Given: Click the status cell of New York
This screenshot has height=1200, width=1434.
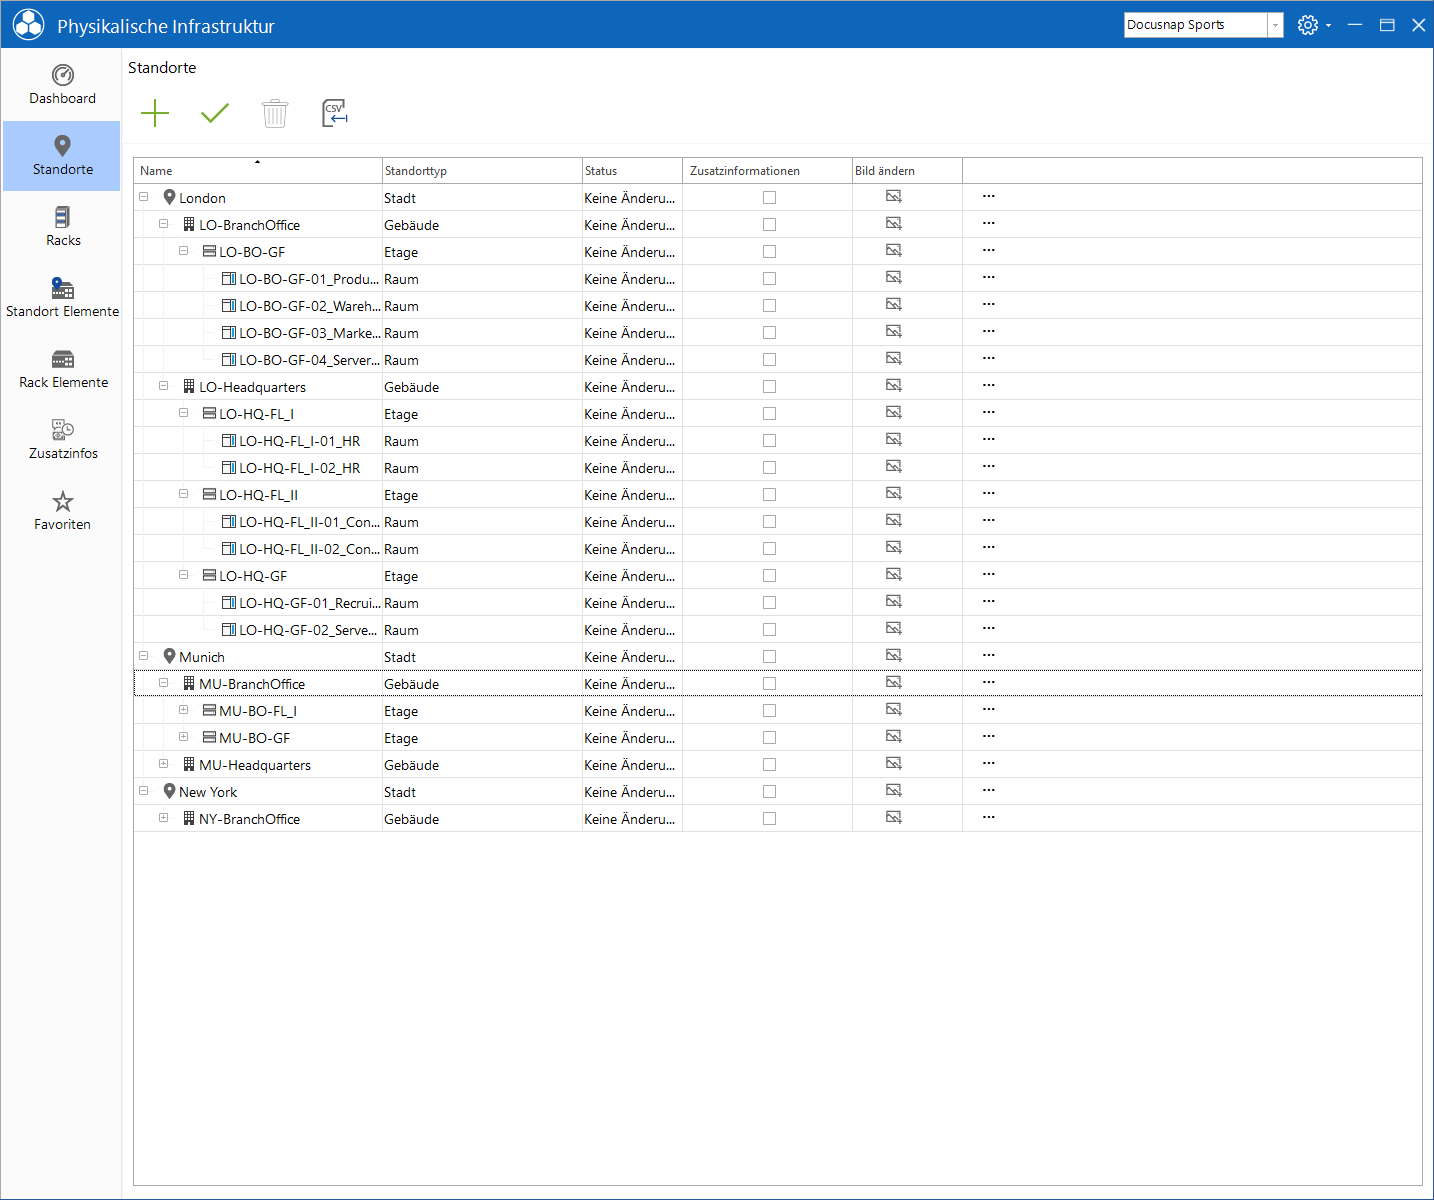Looking at the screenshot, I should [x=632, y=792].
